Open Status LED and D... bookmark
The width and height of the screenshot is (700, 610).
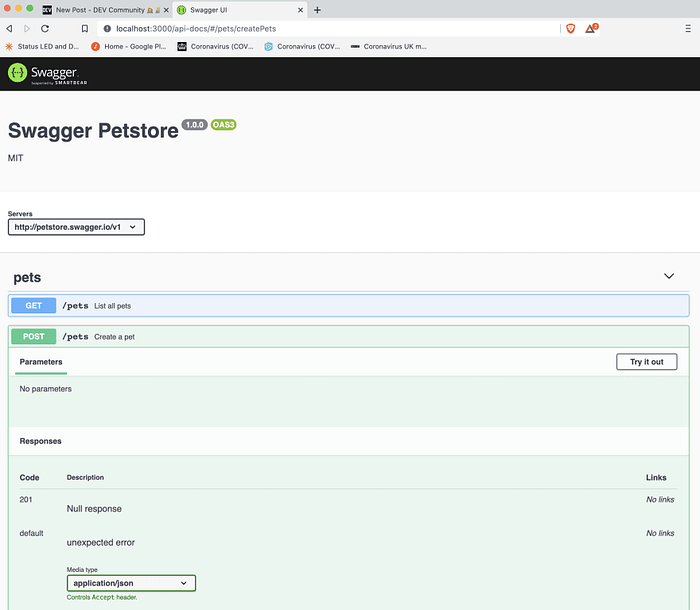[42, 46]
